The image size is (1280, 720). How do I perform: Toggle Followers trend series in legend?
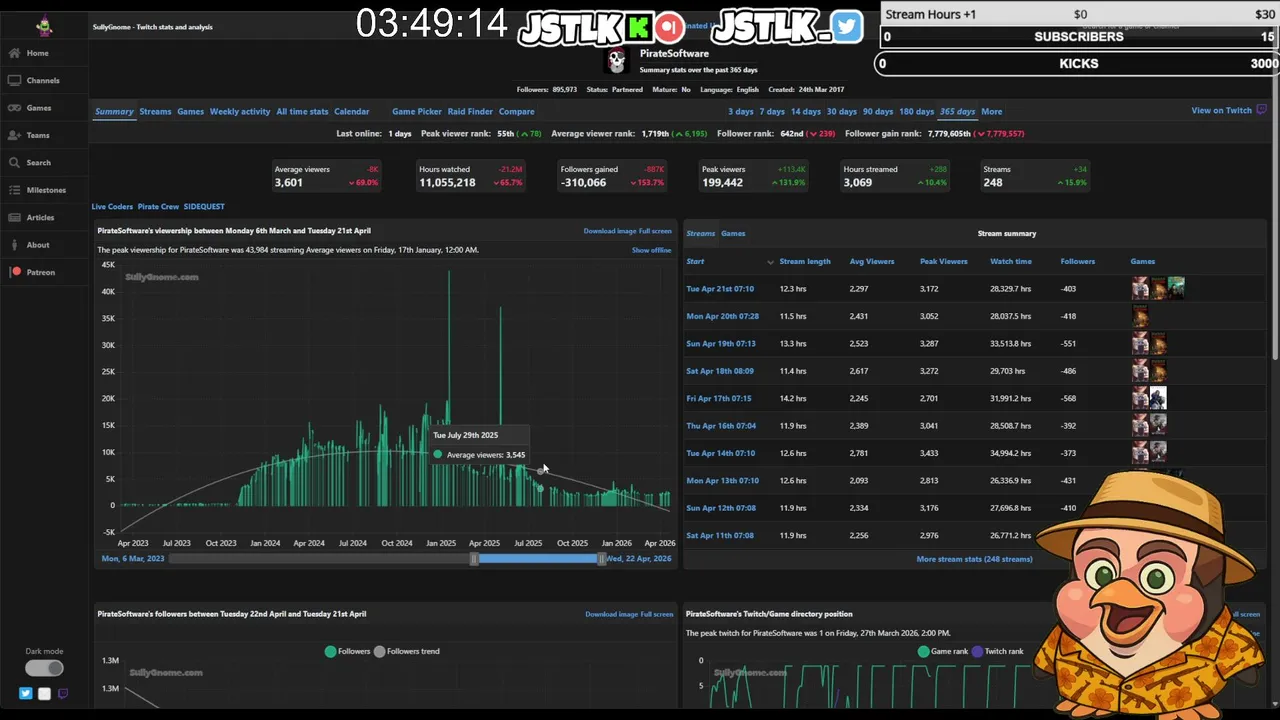point(407,651)
